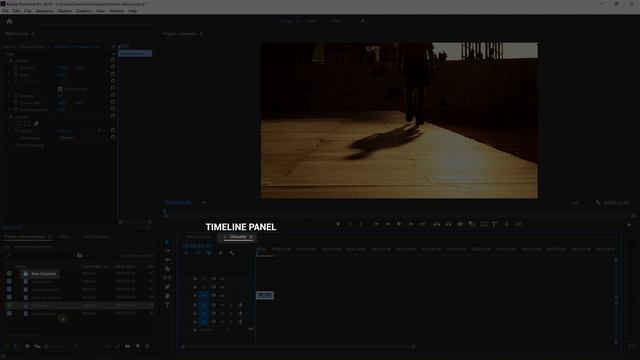Play the Program monitor

click(399, 224)
